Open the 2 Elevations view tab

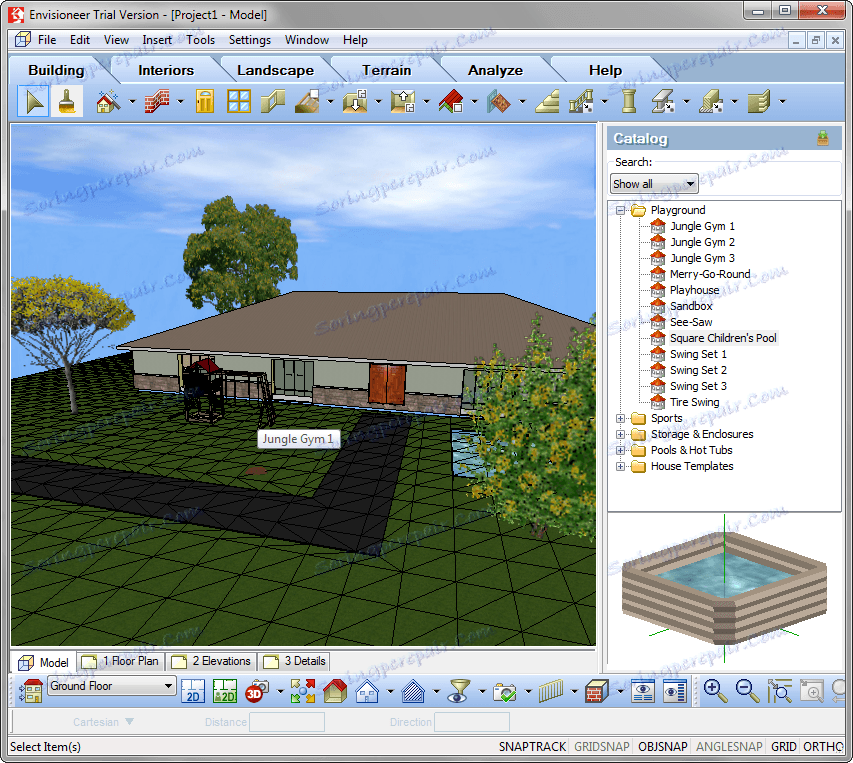coord(211,661)
